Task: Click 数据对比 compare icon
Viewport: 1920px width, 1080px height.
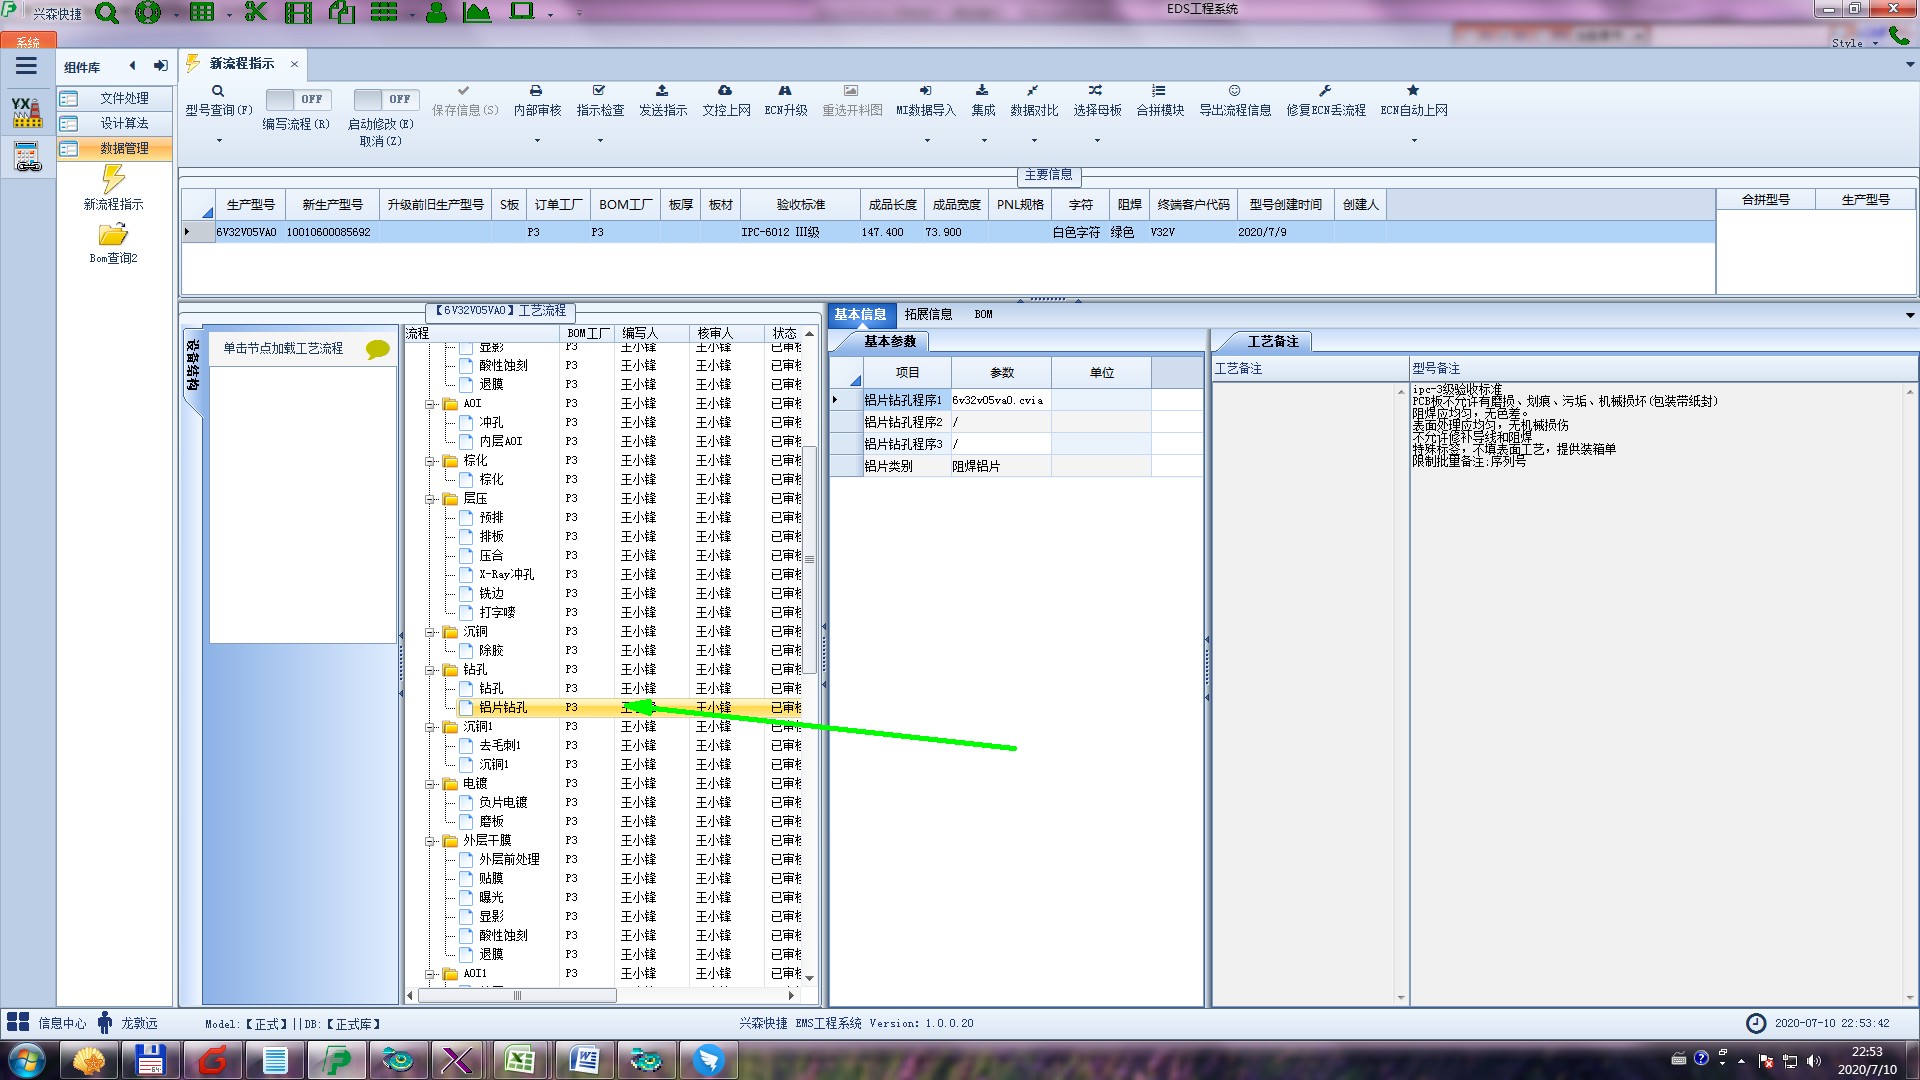Action: (1033, 91)
